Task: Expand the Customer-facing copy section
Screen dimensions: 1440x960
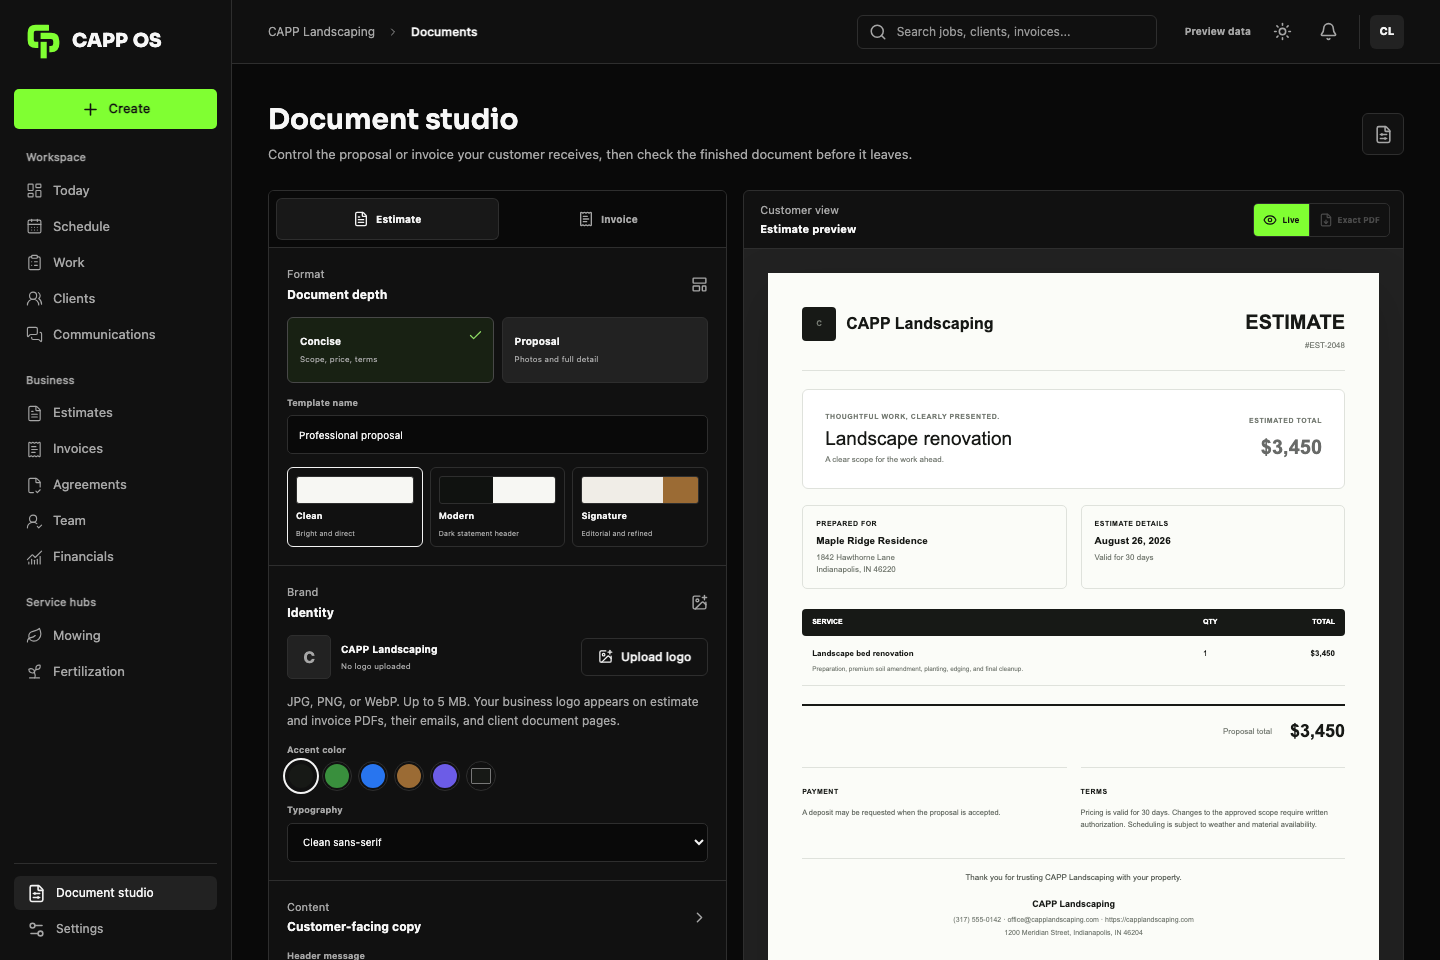Action: coord(497,917)
